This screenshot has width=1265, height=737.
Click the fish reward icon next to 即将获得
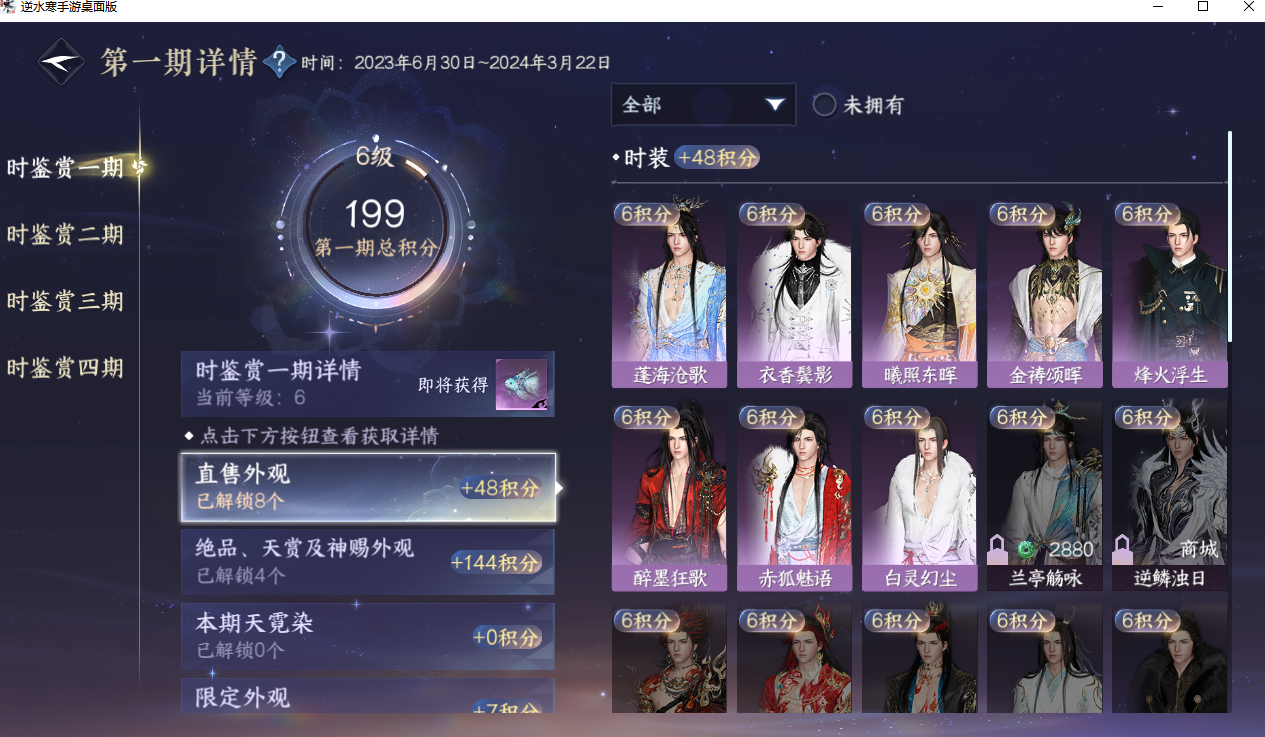521,385
